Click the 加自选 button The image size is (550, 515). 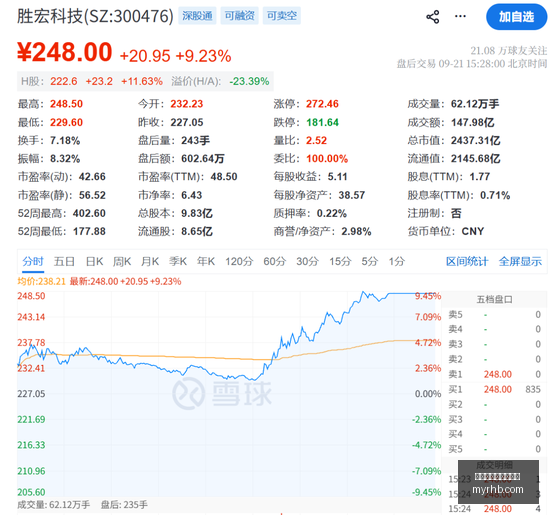[x=516, y=16]
